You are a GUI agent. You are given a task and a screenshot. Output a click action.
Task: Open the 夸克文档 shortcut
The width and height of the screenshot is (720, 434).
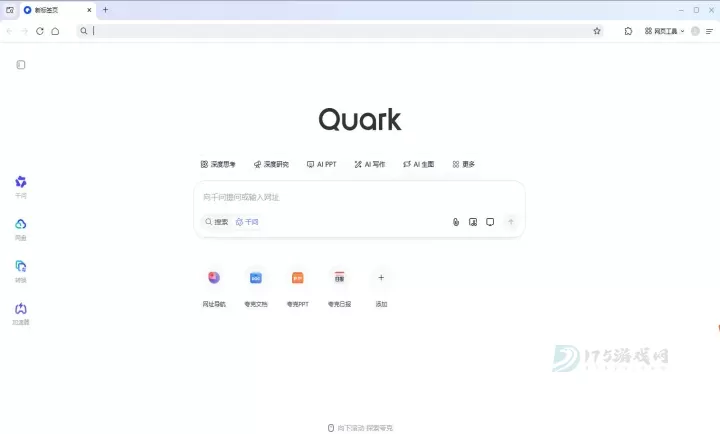256,288
